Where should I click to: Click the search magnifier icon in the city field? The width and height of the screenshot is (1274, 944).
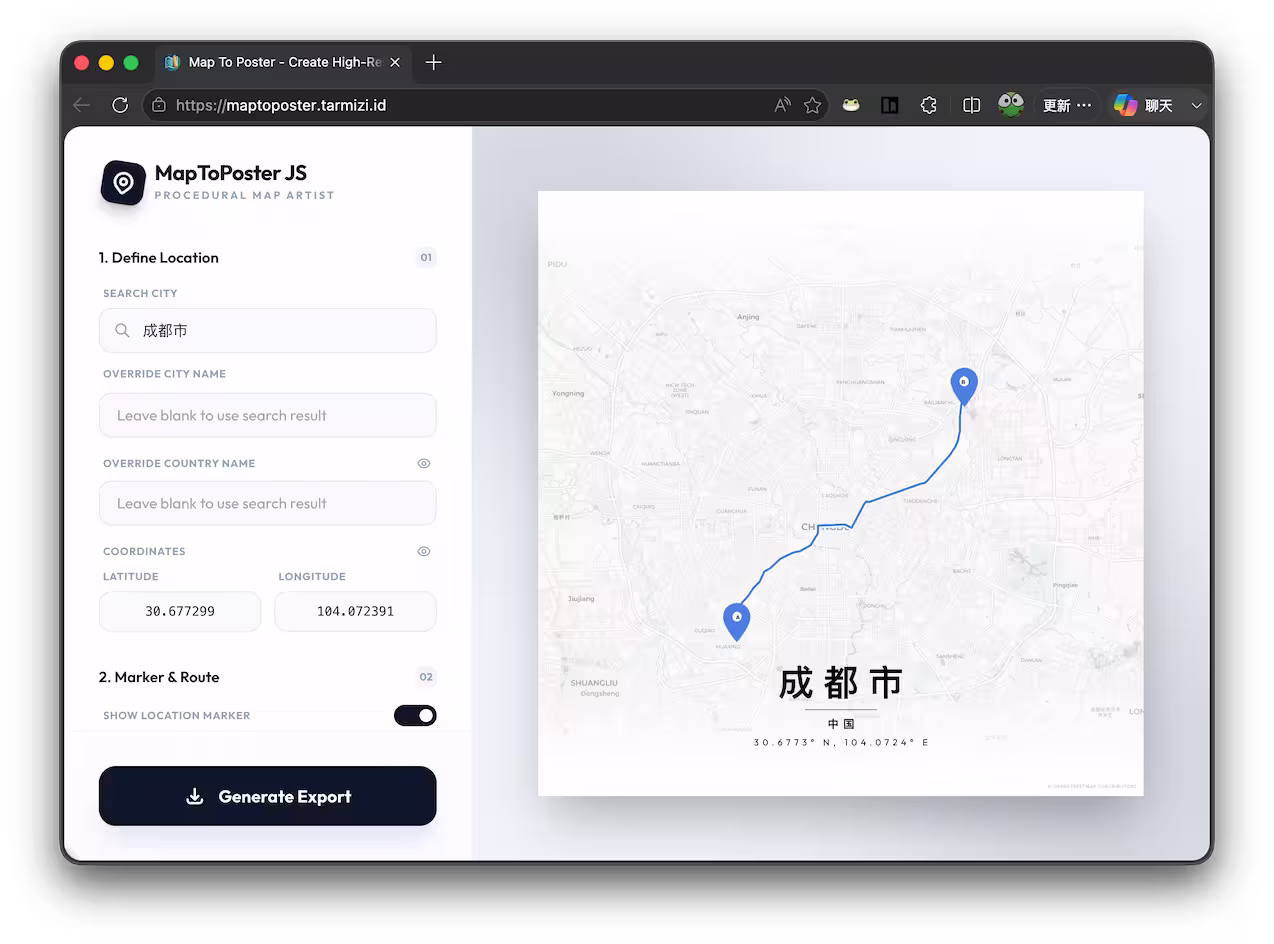(122, 330)
